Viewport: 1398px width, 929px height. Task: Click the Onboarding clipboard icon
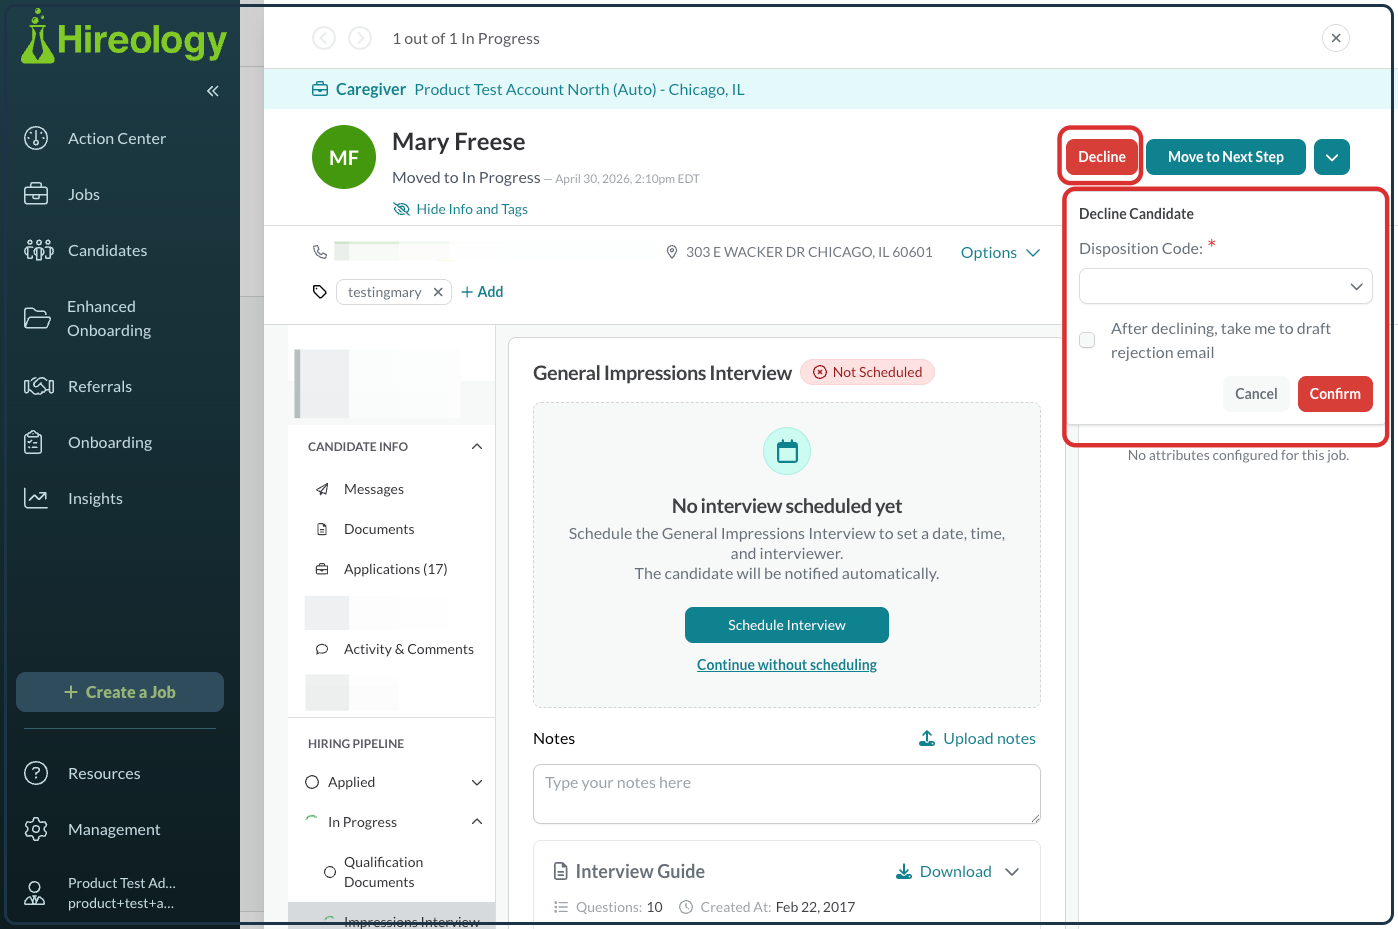[34, 442]
